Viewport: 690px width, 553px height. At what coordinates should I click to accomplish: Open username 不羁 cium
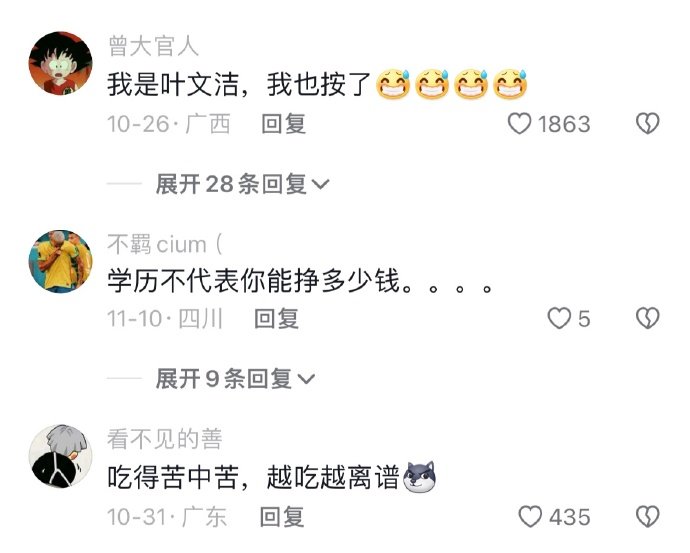(x=165, y=245)
